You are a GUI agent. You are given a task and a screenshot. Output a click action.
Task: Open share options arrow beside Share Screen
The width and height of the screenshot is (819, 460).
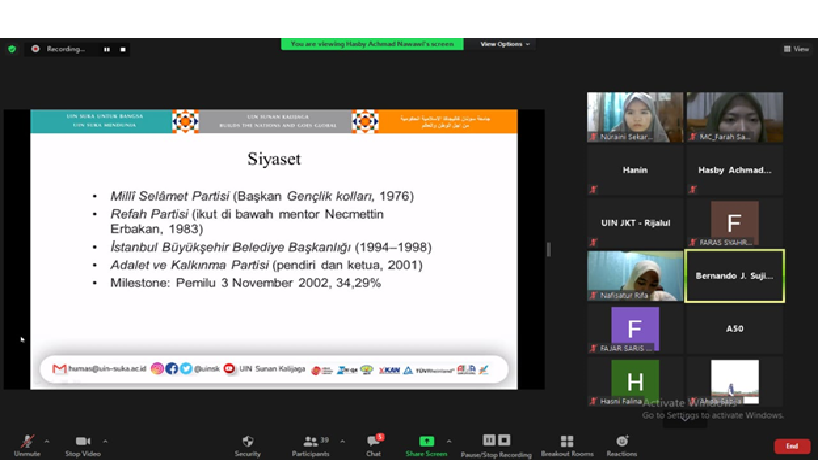[x=449, y=441]
